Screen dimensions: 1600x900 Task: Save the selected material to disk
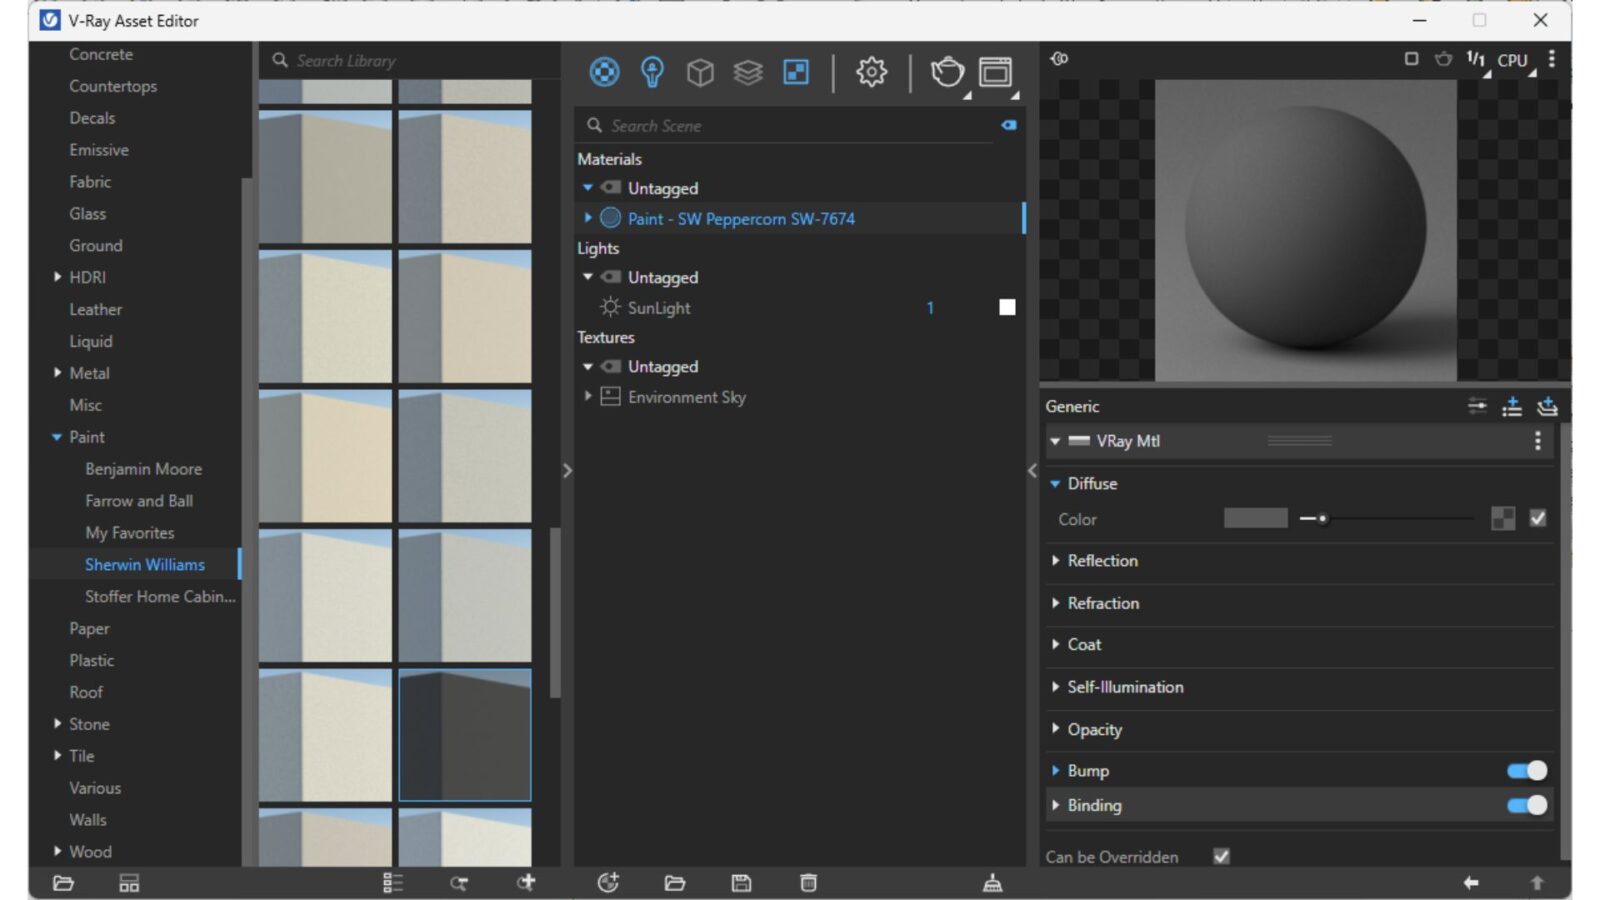coord(742,883)
